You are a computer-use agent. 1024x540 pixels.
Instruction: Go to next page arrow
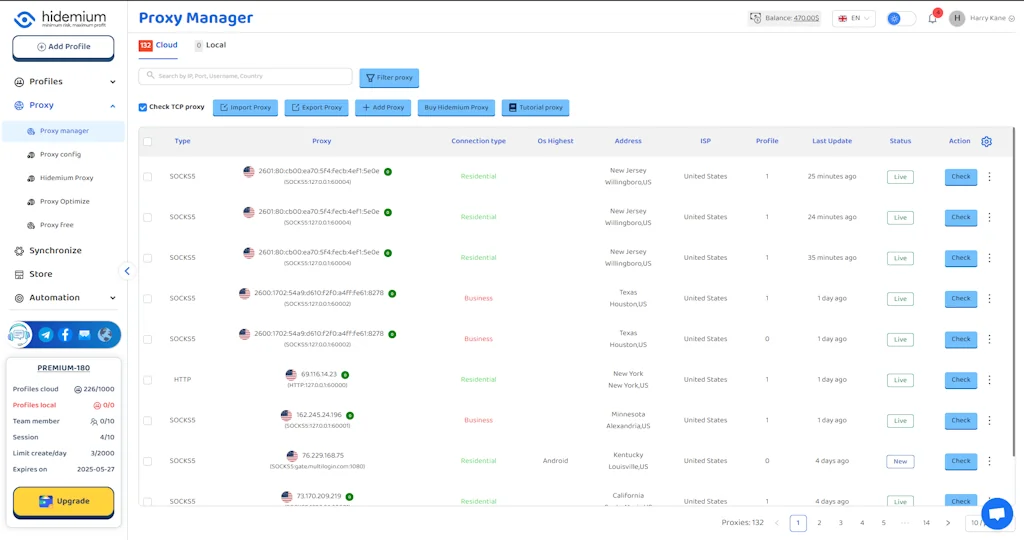click(x=948, y=522)
